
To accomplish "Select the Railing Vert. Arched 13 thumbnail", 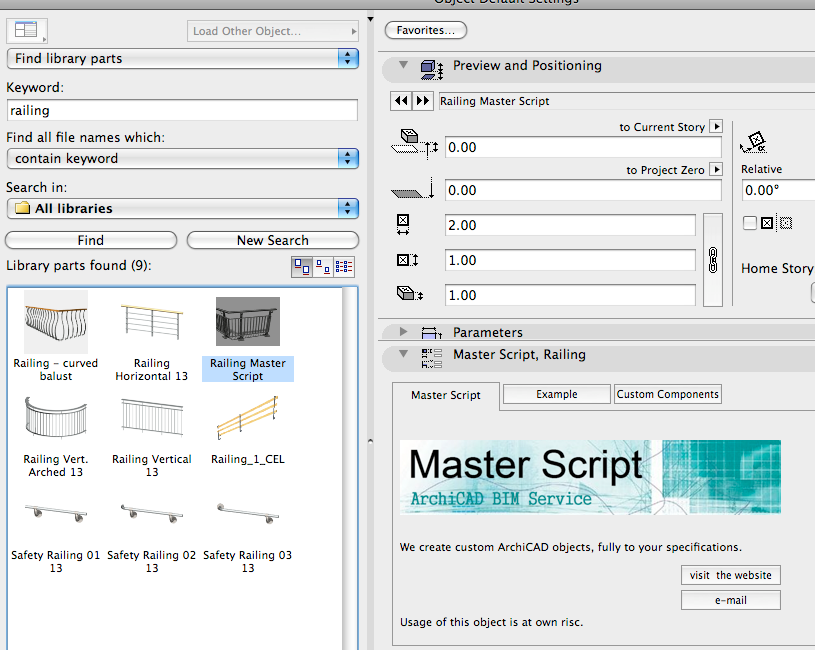I will click(x=56, y=421).
